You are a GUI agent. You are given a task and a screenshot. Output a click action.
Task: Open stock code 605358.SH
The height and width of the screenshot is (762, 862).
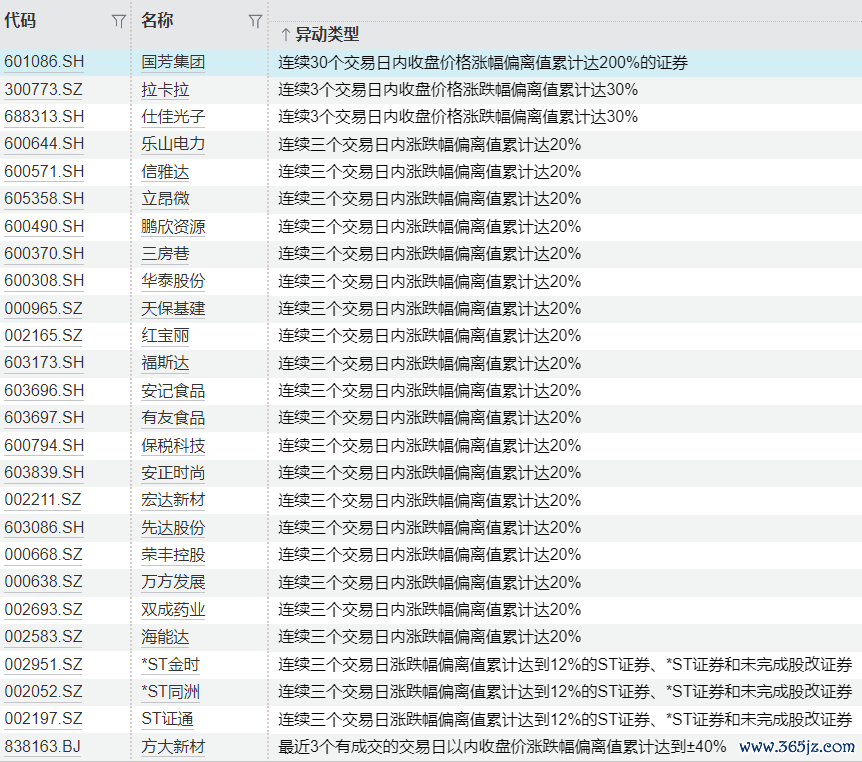pos(44,199)
